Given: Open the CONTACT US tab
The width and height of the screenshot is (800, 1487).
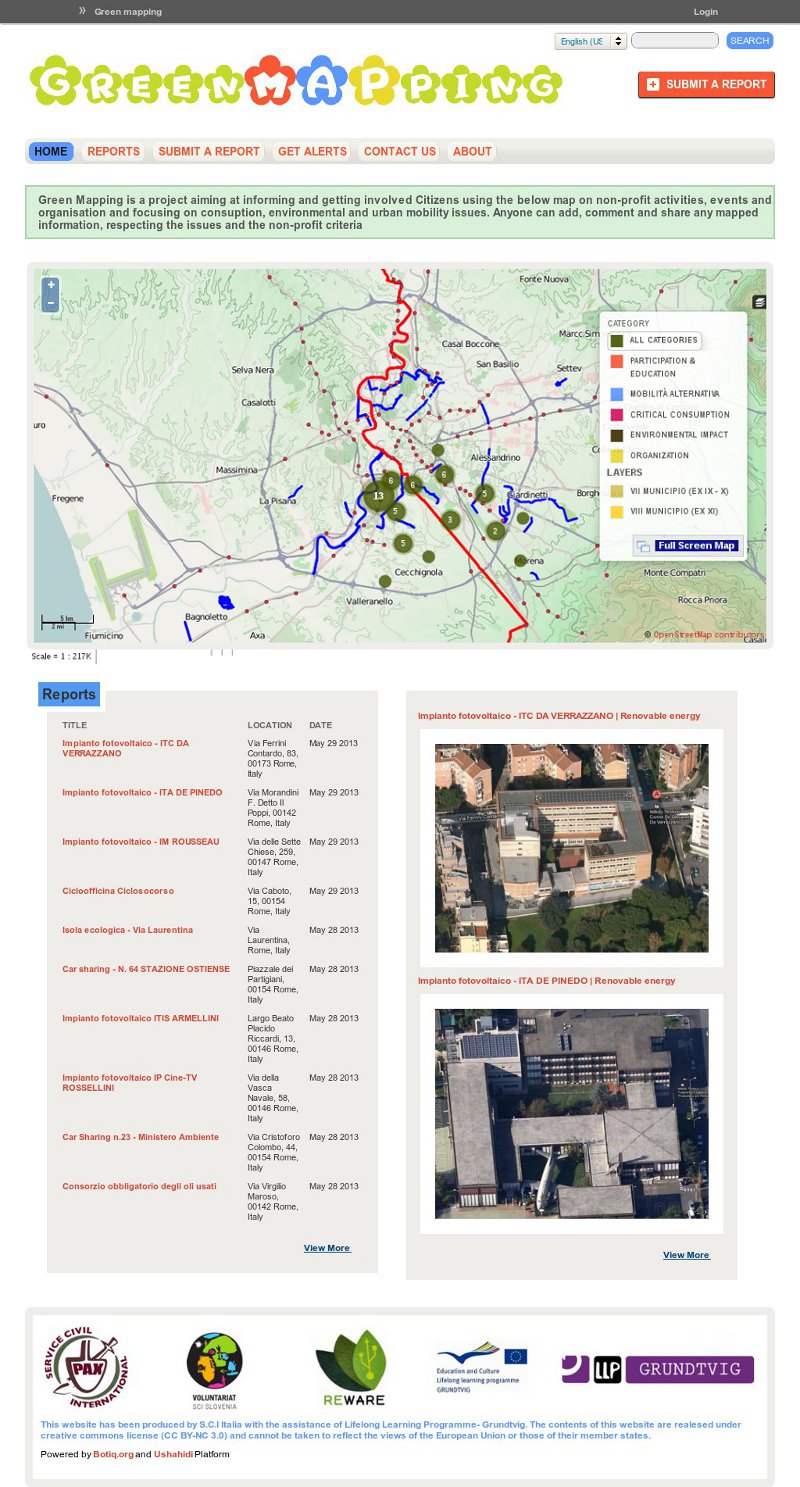Looking at the screenshot, I should point(400,152).
